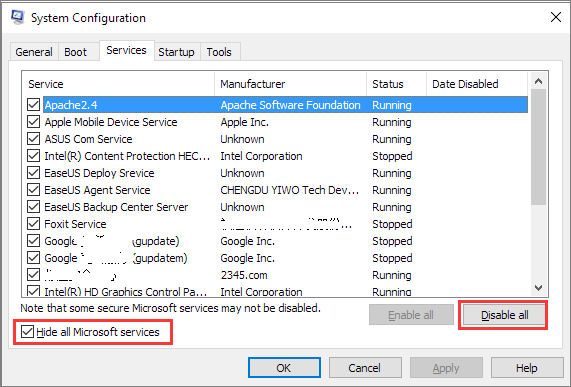The height and width of the screenshot is (387, 571).
Task: Click the services list scroll up arrow
Action: (538, 81)
